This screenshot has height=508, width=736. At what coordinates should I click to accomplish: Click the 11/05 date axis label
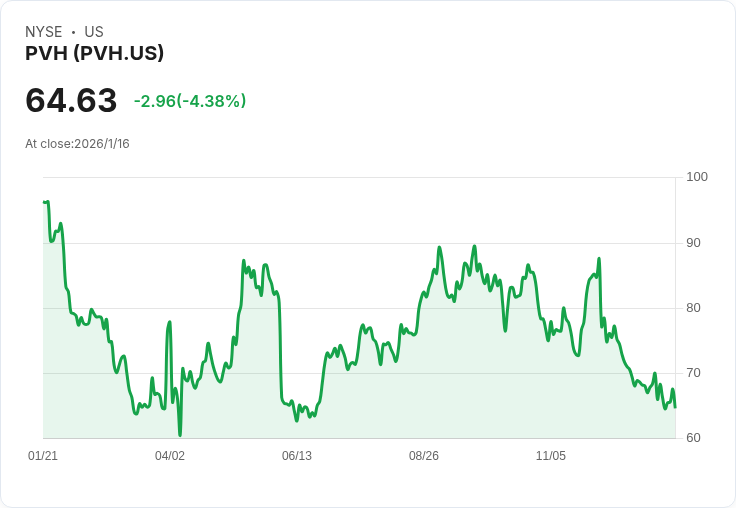coord(551,456)
